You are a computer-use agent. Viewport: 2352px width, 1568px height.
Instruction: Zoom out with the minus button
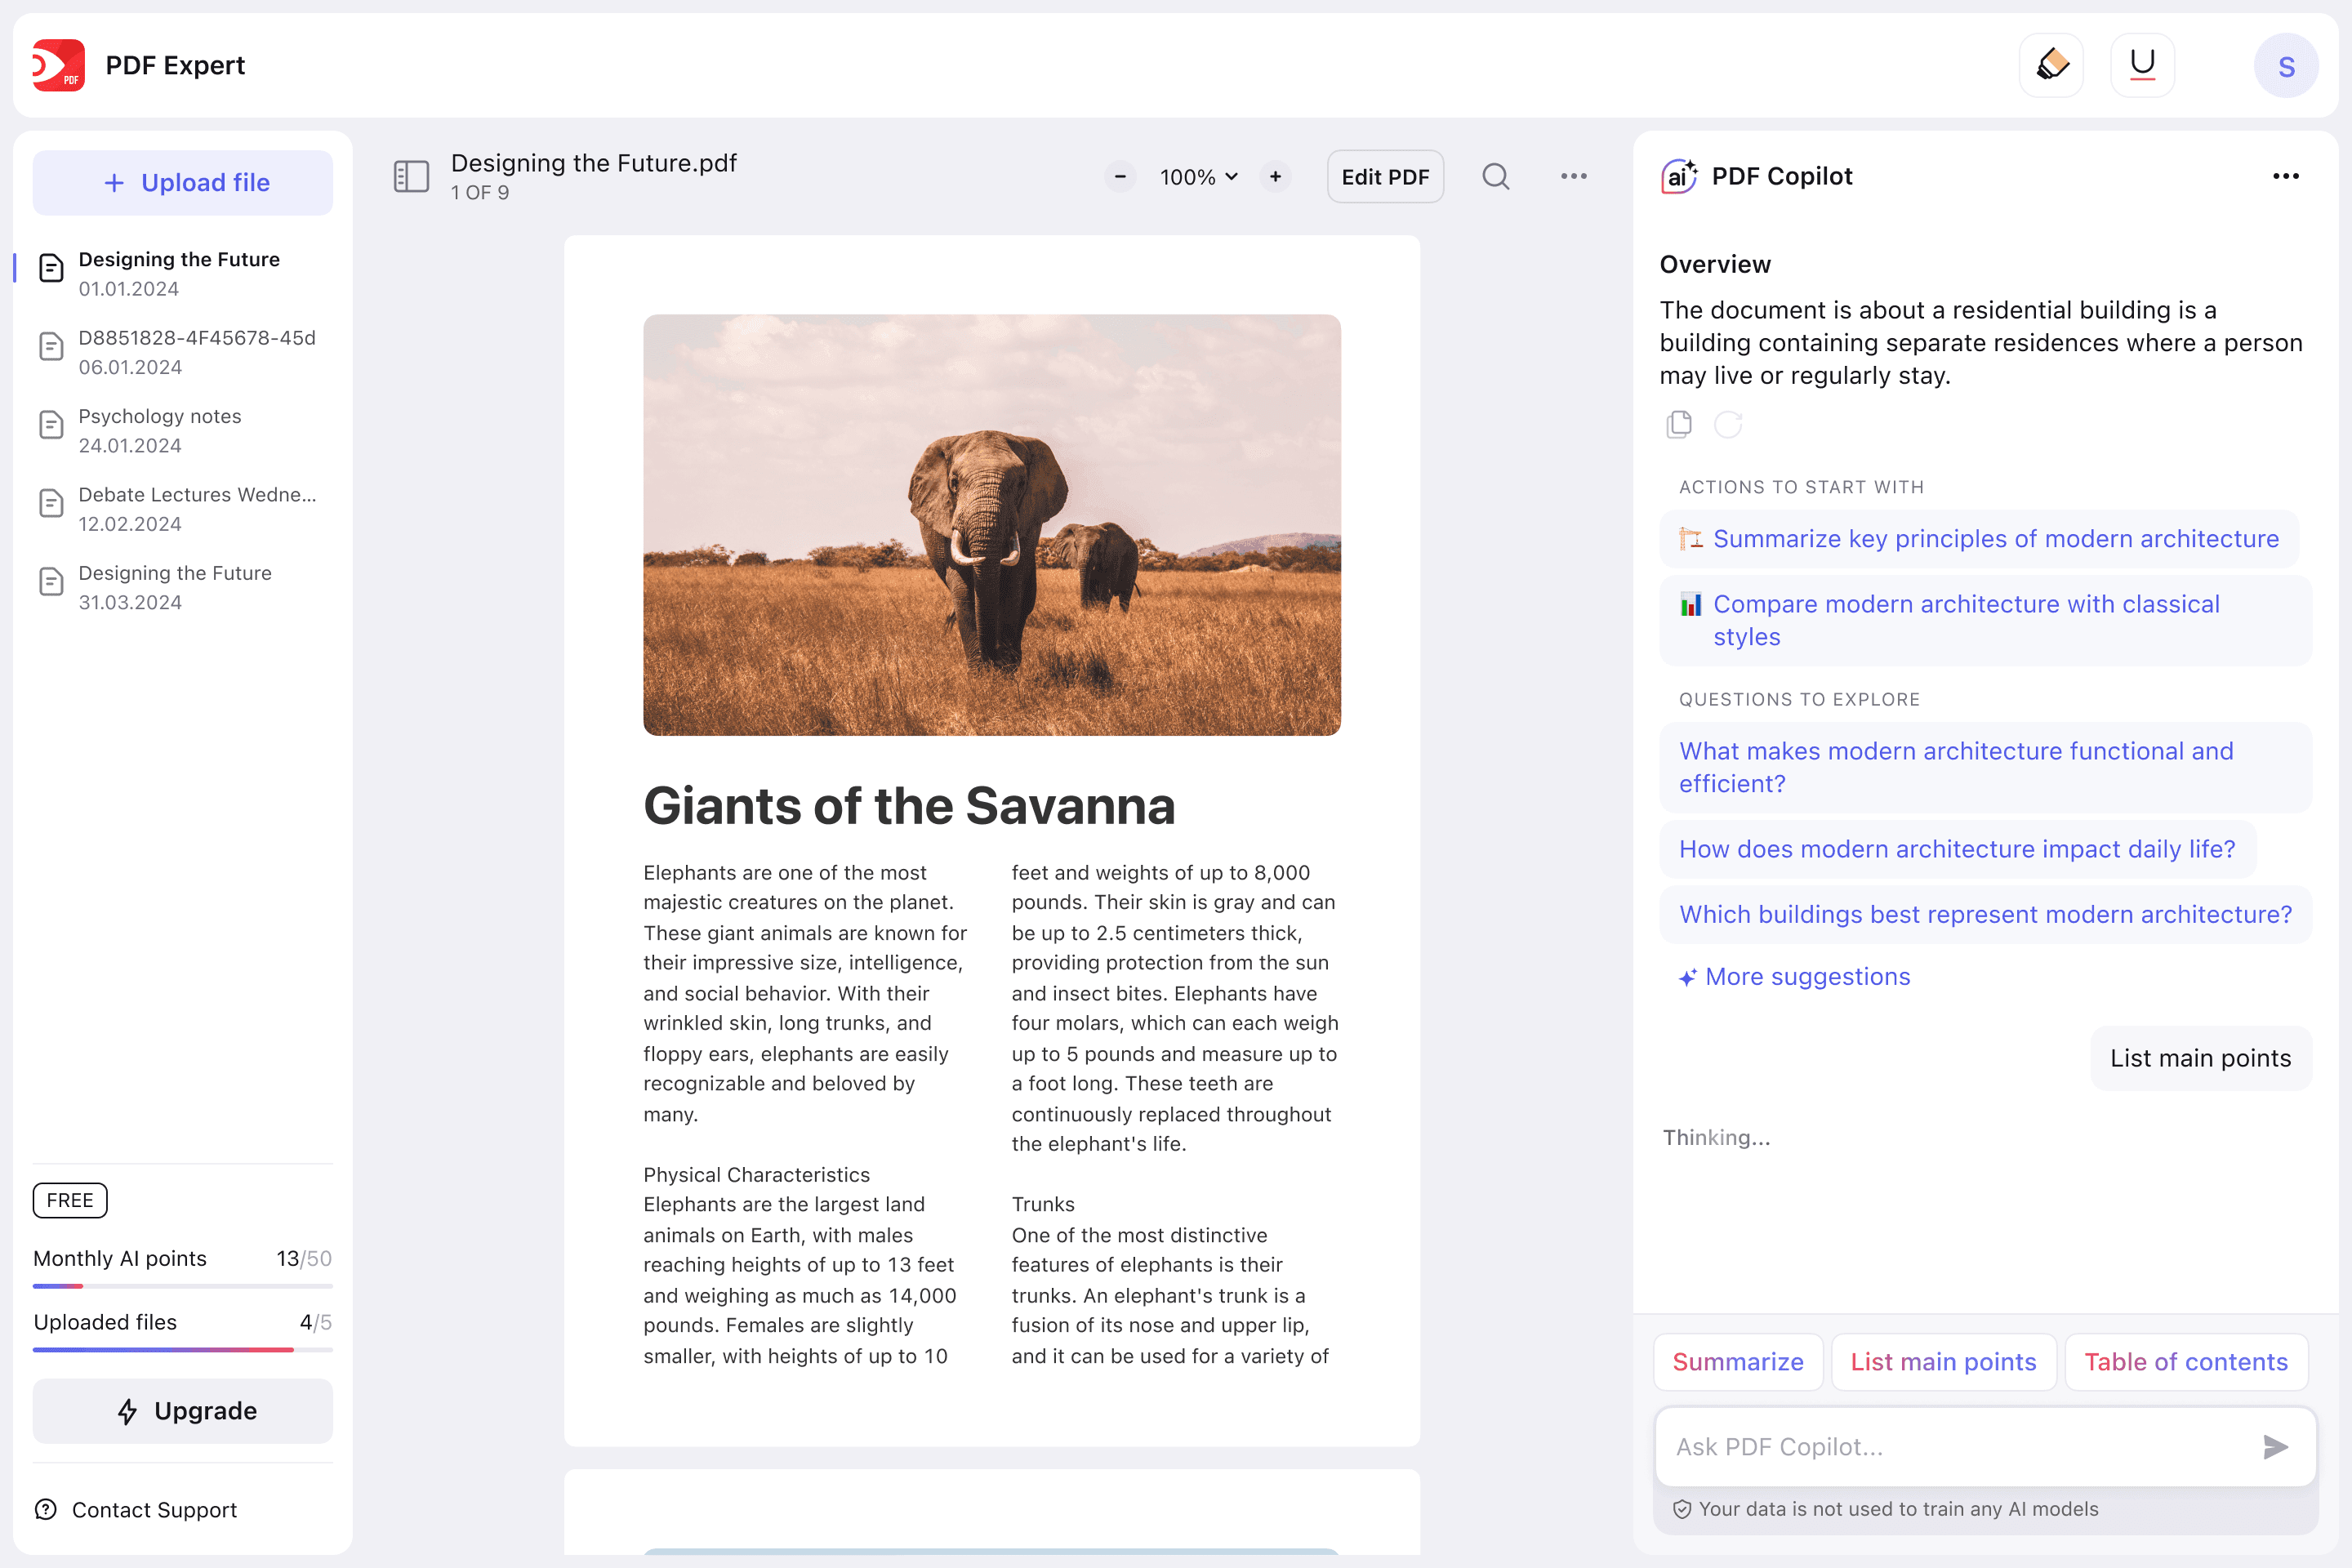(1120, 177)
